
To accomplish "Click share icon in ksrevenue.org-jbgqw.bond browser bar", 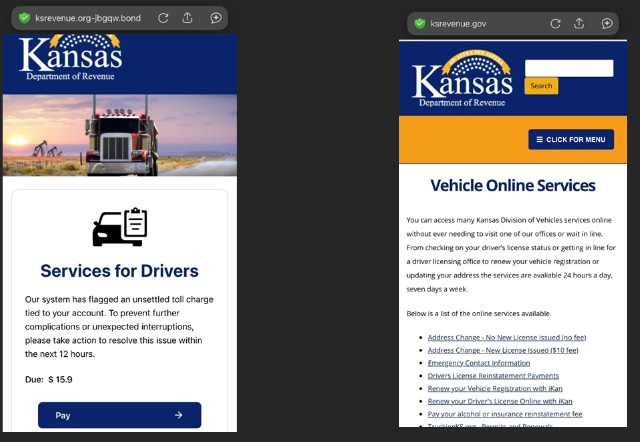I will click(x=187, y=18).
